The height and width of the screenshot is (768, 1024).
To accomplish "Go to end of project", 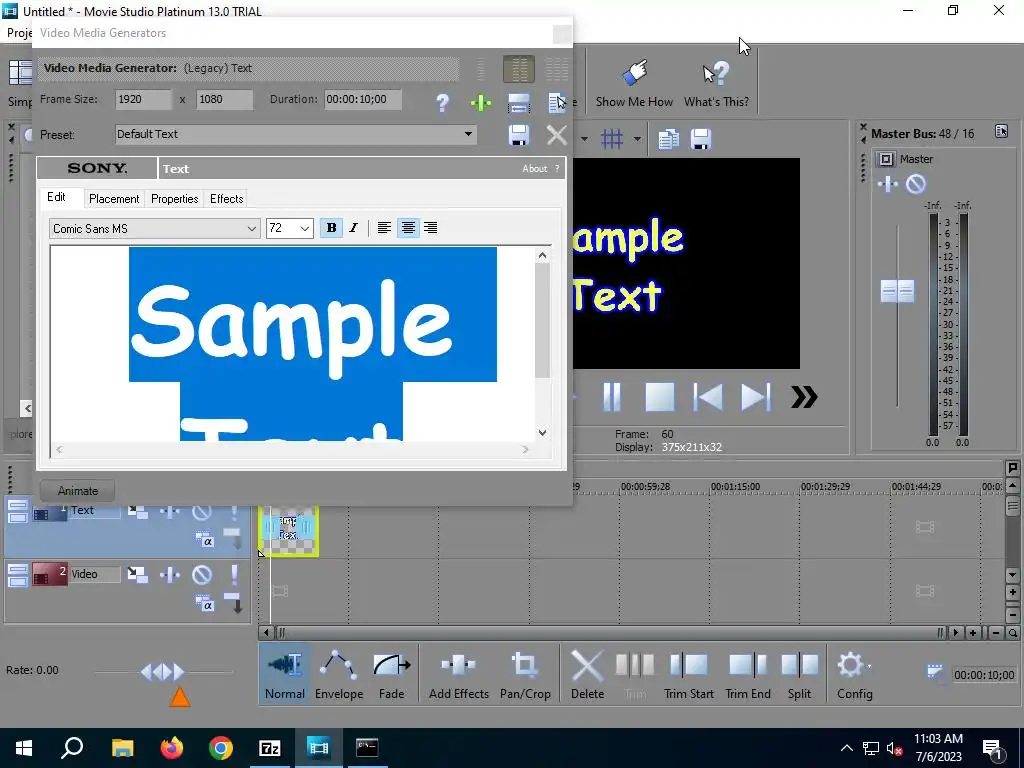I will pos(756,396).
